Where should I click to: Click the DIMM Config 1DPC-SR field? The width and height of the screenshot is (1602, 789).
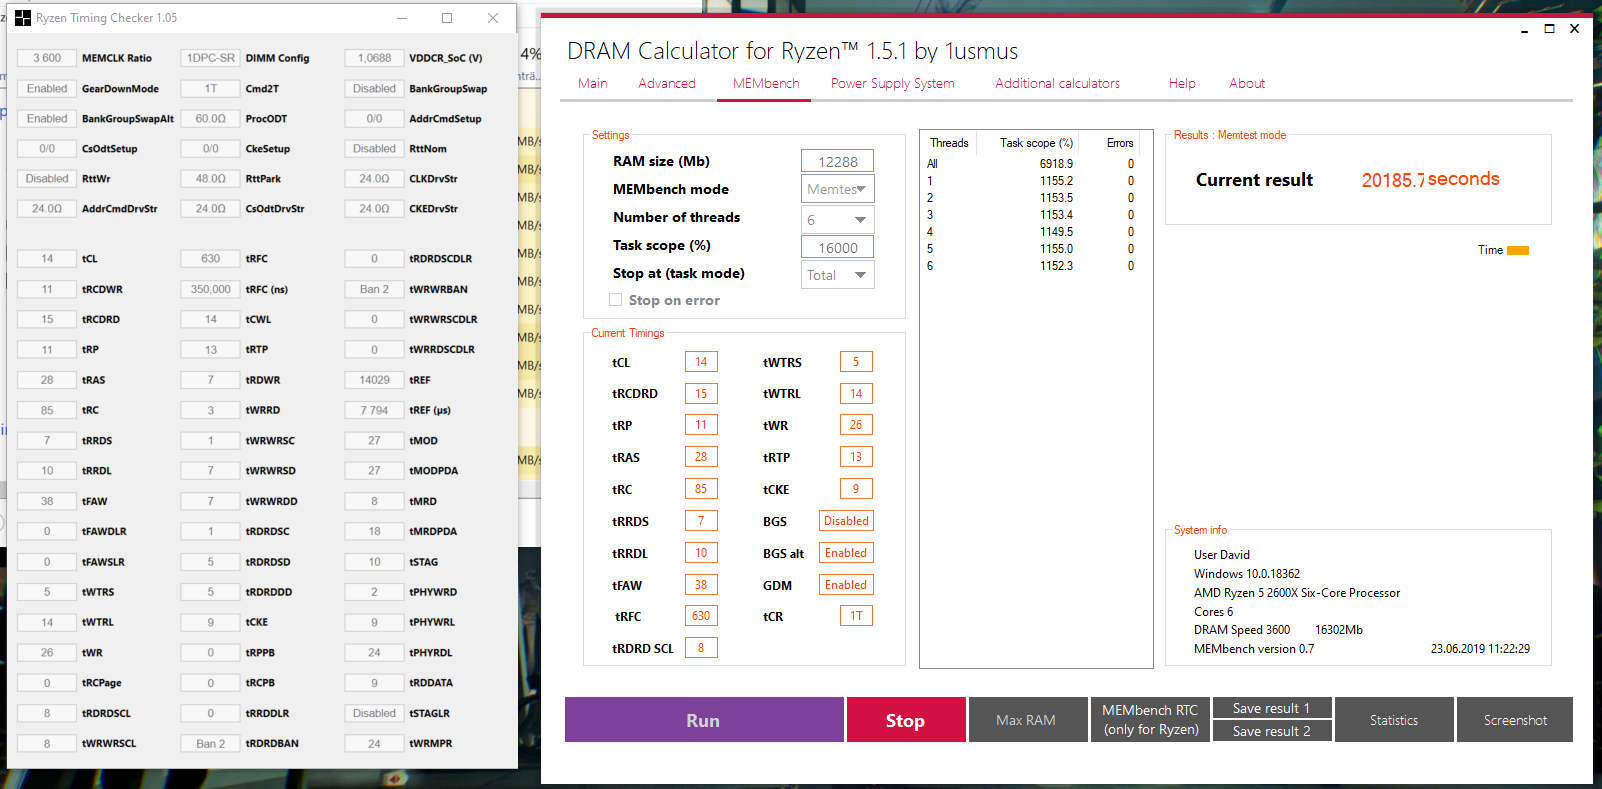[211, 58]
